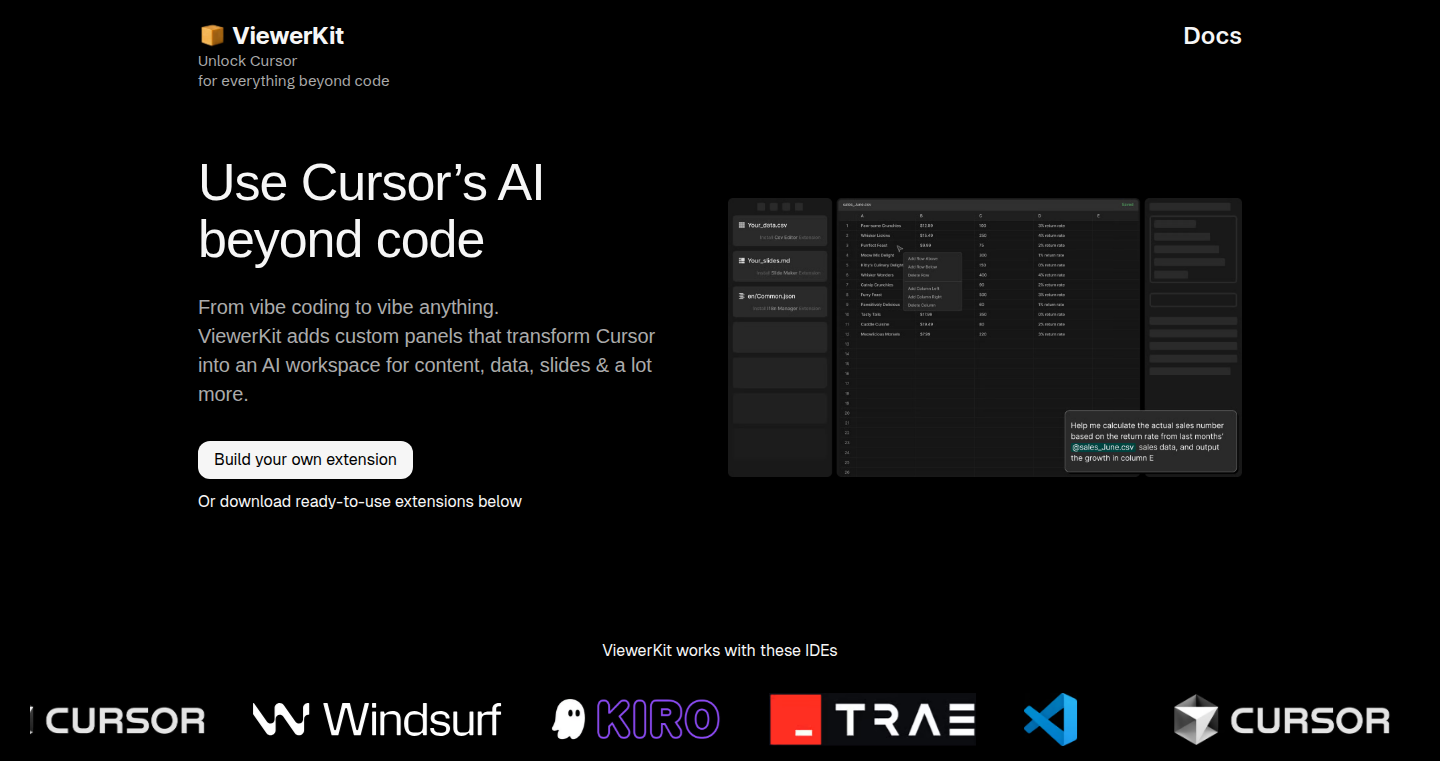Image resolution: width=1440 pixels, height=761 pixels.
Task: Click the ViewerKit brand name text
Action: pyautogui.click(x=288, y=36)
